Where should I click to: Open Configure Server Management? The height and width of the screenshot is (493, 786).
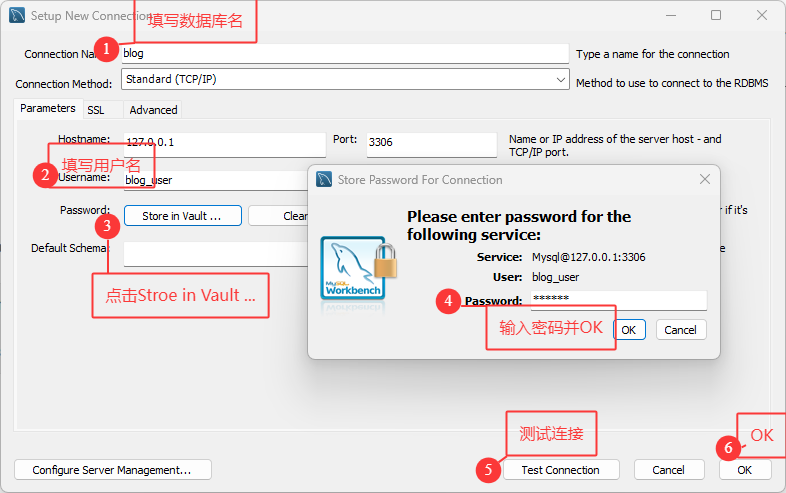tap(114, 470)
